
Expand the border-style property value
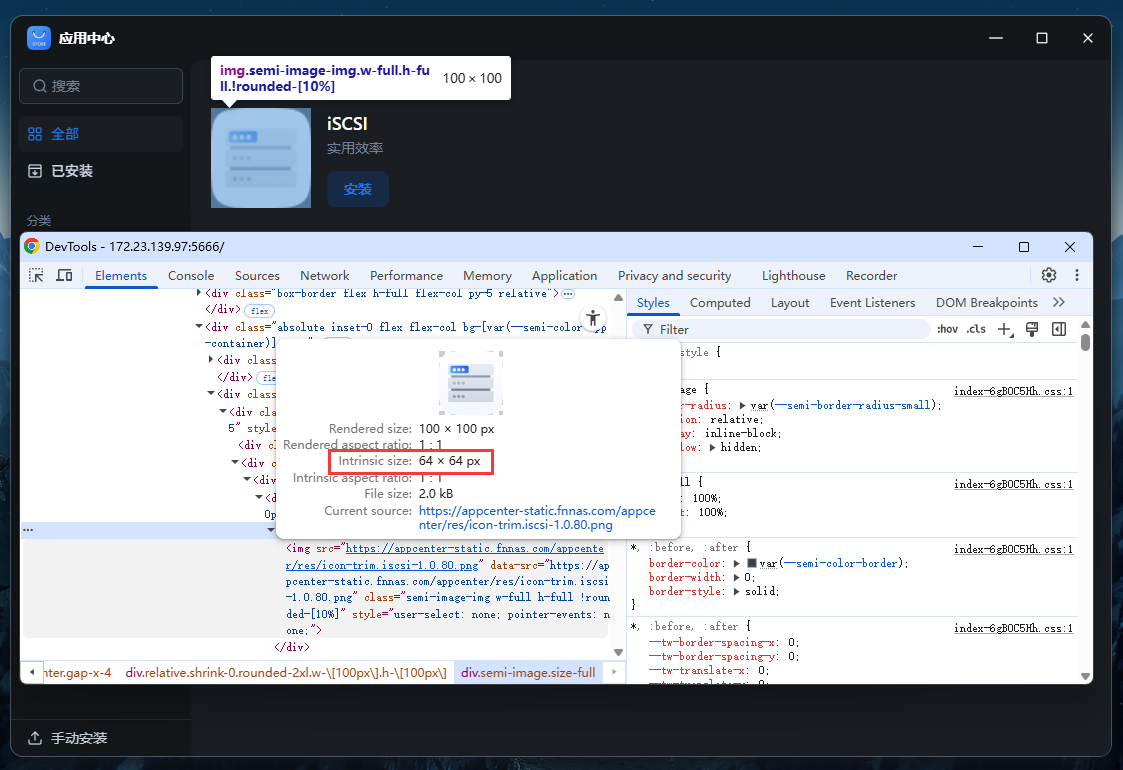736,592
